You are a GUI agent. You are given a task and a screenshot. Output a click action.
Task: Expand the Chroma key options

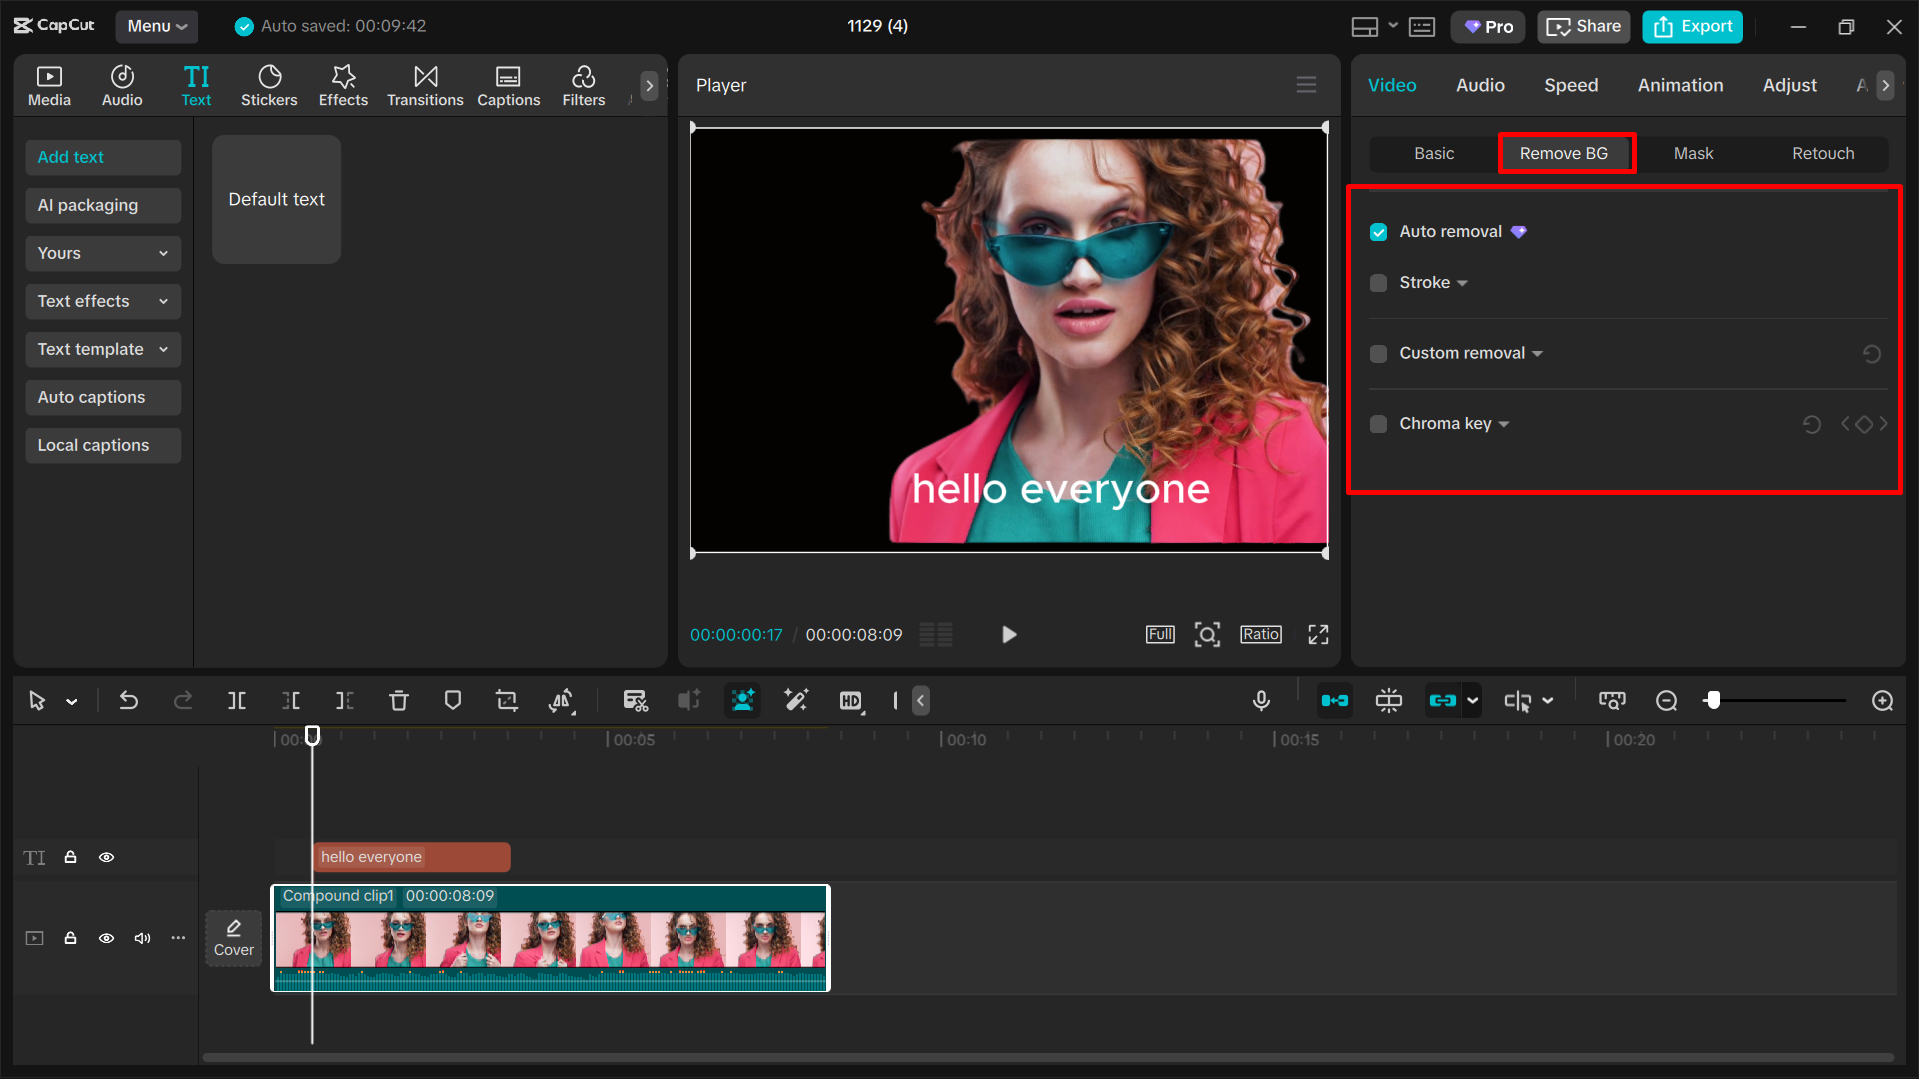(x=1505, y=423)
